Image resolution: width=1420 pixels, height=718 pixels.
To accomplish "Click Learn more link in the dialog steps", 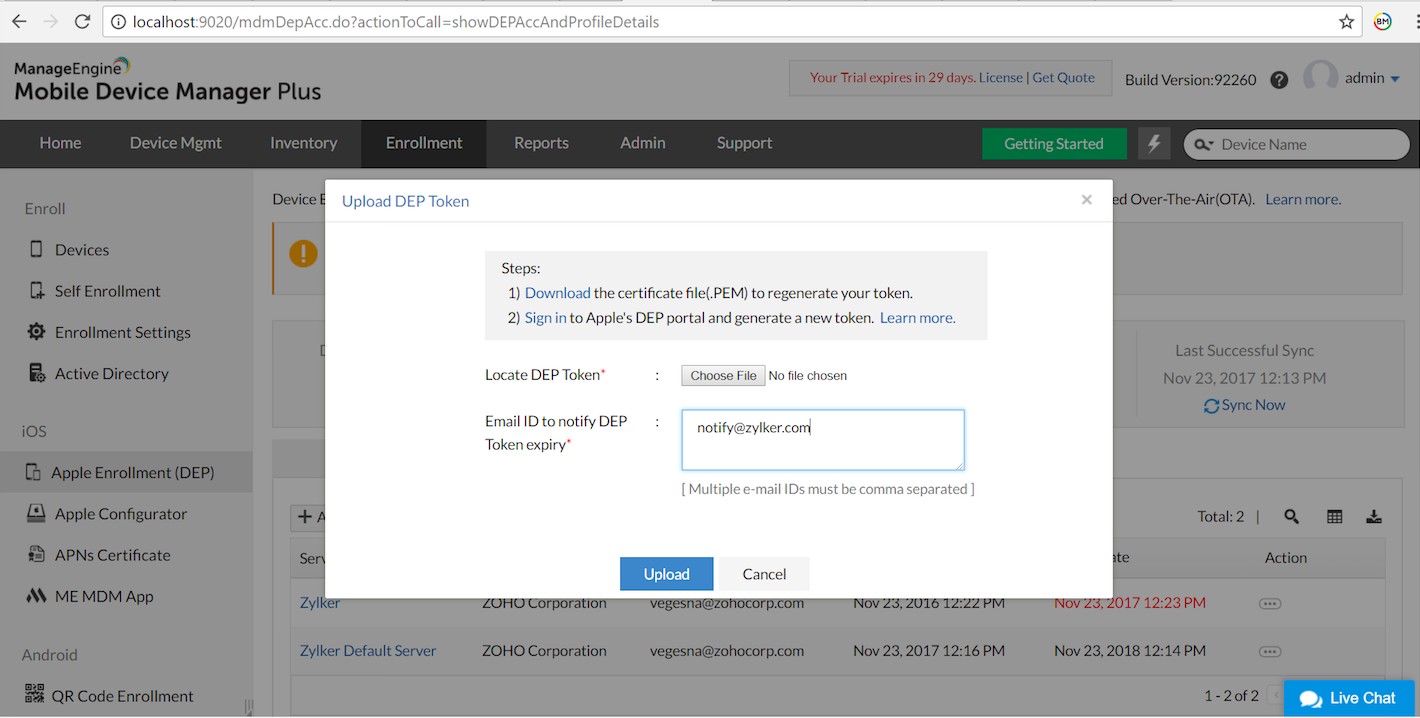I will click(x=917, y=318).
